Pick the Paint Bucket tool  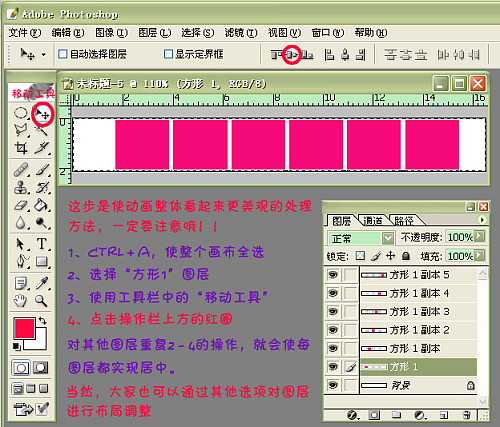42,205
